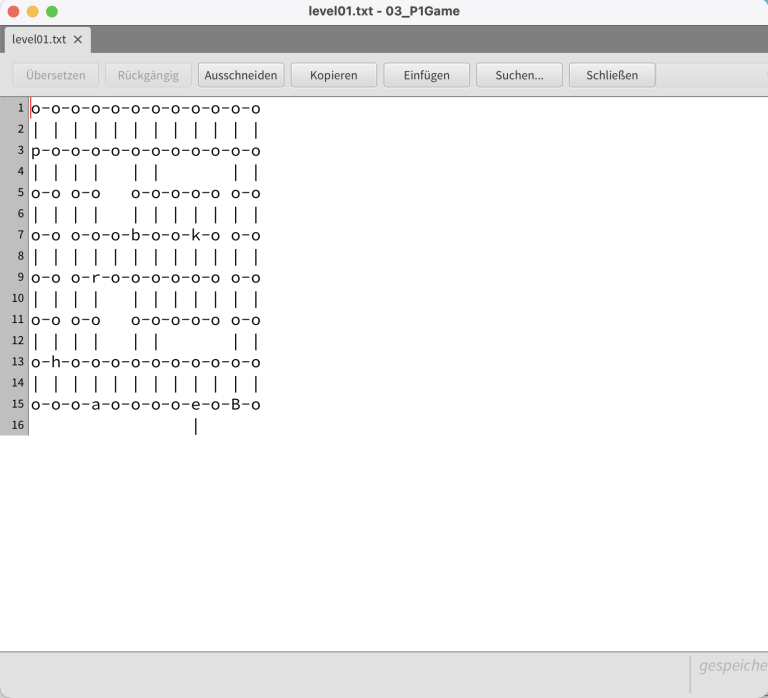The width and height of the screenshot is (768, 698).
Task: Click line number 16 in the gutter
Action: (x=17, y=426)
